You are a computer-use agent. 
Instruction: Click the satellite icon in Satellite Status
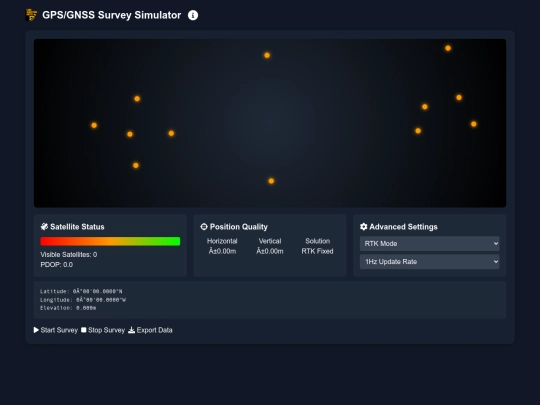[x=44, y=227]
